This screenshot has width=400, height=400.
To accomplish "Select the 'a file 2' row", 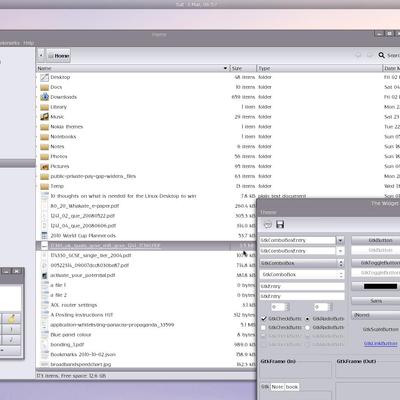I will pyautogui.click(x=147, y=295).
